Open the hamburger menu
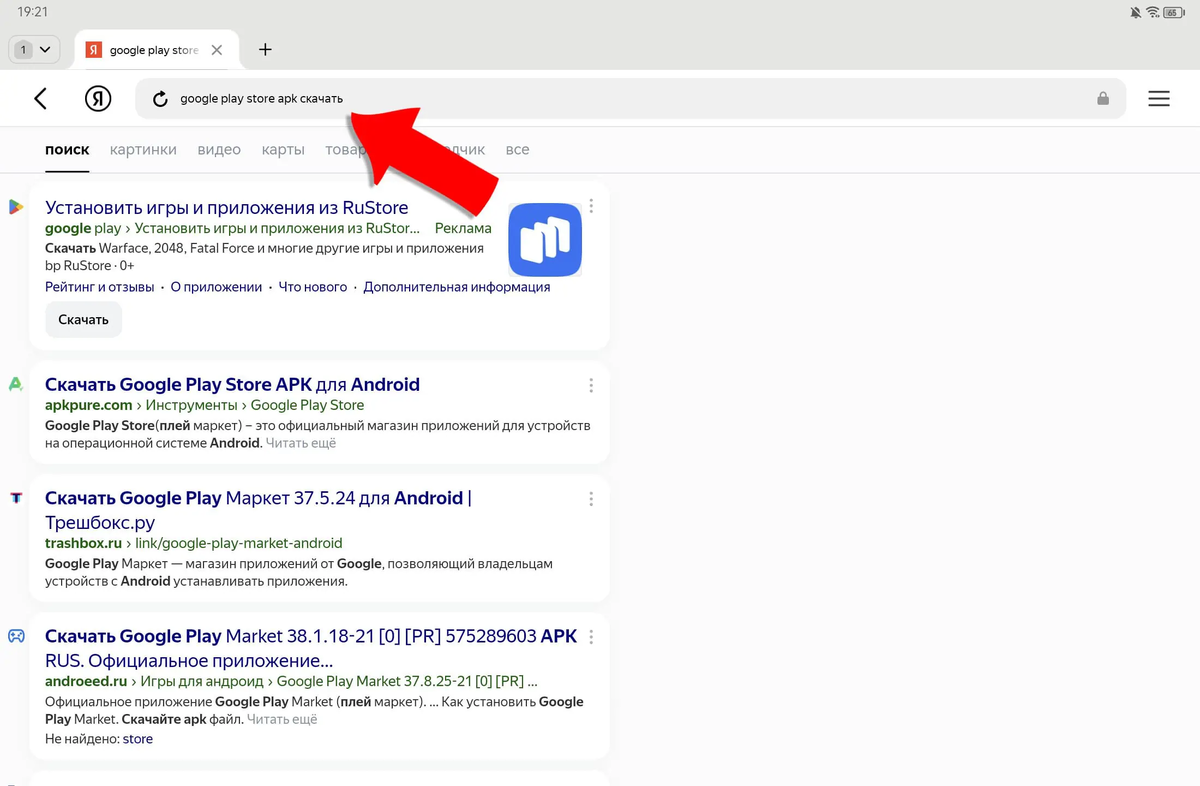The image size is (1200, 786). [x=1159, y=99]
